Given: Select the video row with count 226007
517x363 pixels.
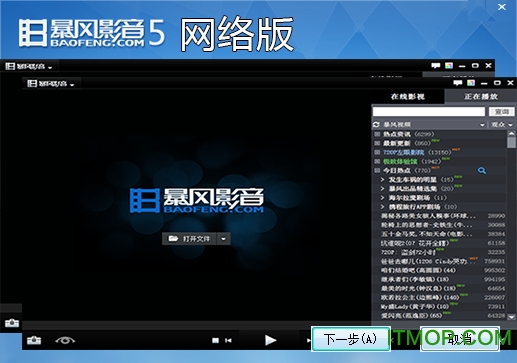Looking at the screenshot, I should pos(440,297).
